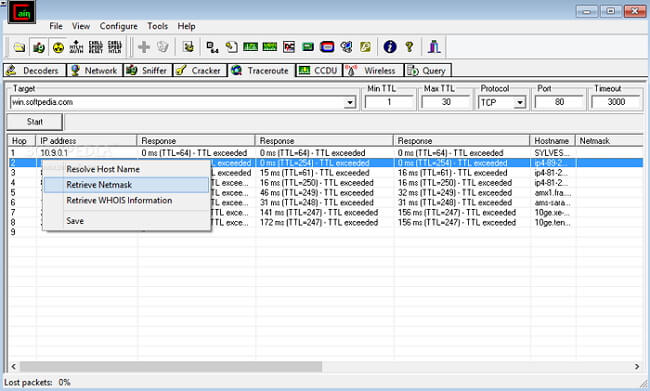Click the yellow question mark Help icon
The height and width of the screenshot is (391, 650).
409,47
